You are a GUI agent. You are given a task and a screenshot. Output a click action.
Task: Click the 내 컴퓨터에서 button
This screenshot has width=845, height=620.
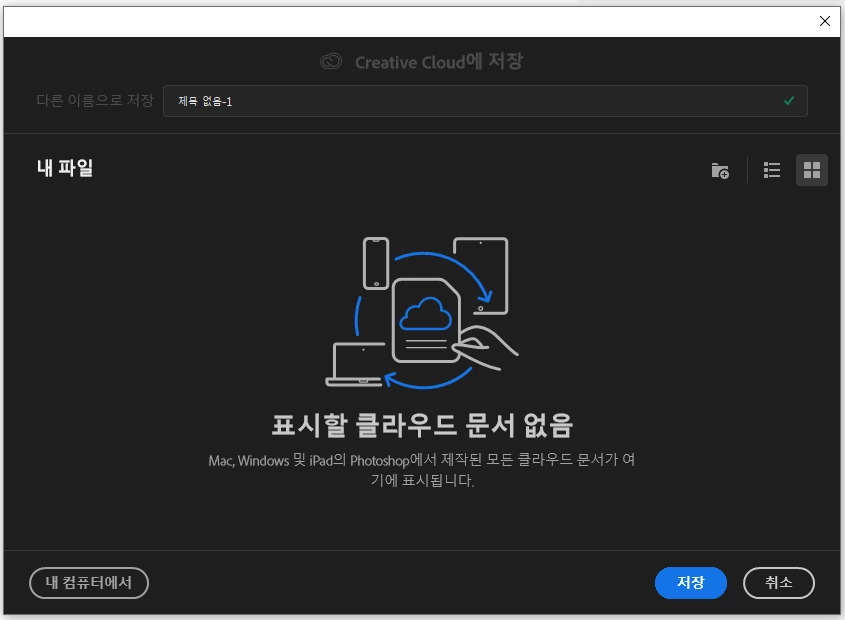click(x=89, y=583)
